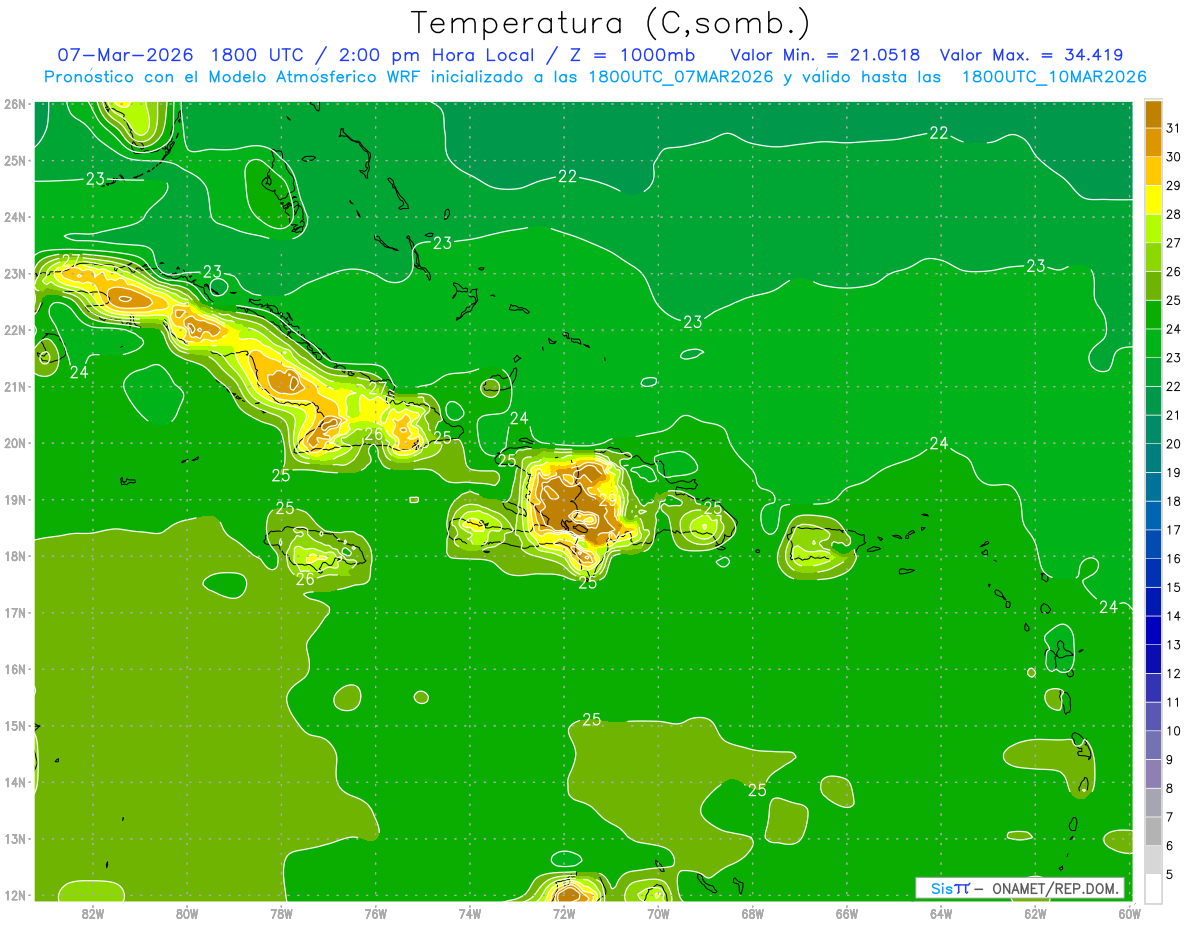Click the '82W' longitude axis label

(93, 913)
